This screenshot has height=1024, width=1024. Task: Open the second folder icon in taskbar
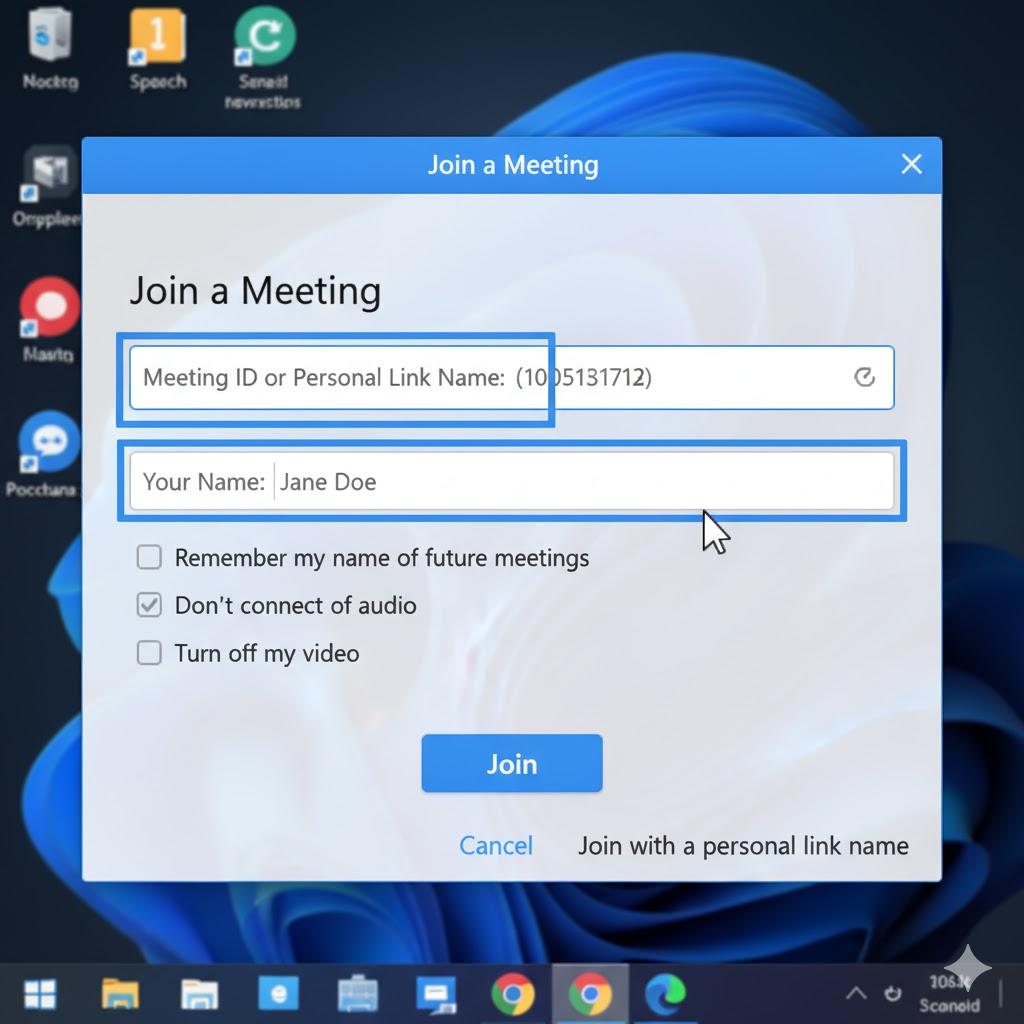(x=200, y=994)
